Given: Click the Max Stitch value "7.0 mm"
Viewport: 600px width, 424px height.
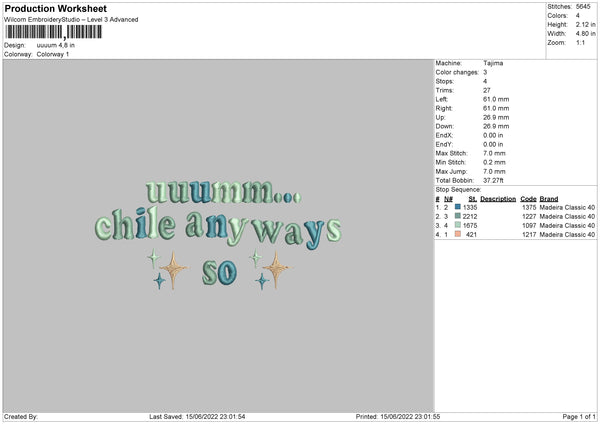Looking at the screenshot, I should click(494, 153).
